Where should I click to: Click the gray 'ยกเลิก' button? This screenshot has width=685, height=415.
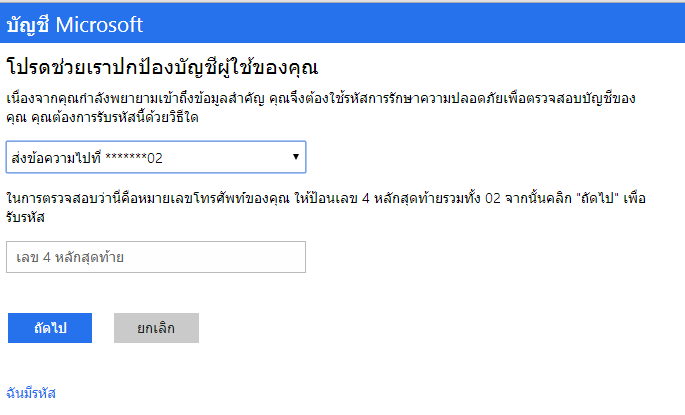coord(156,328)
